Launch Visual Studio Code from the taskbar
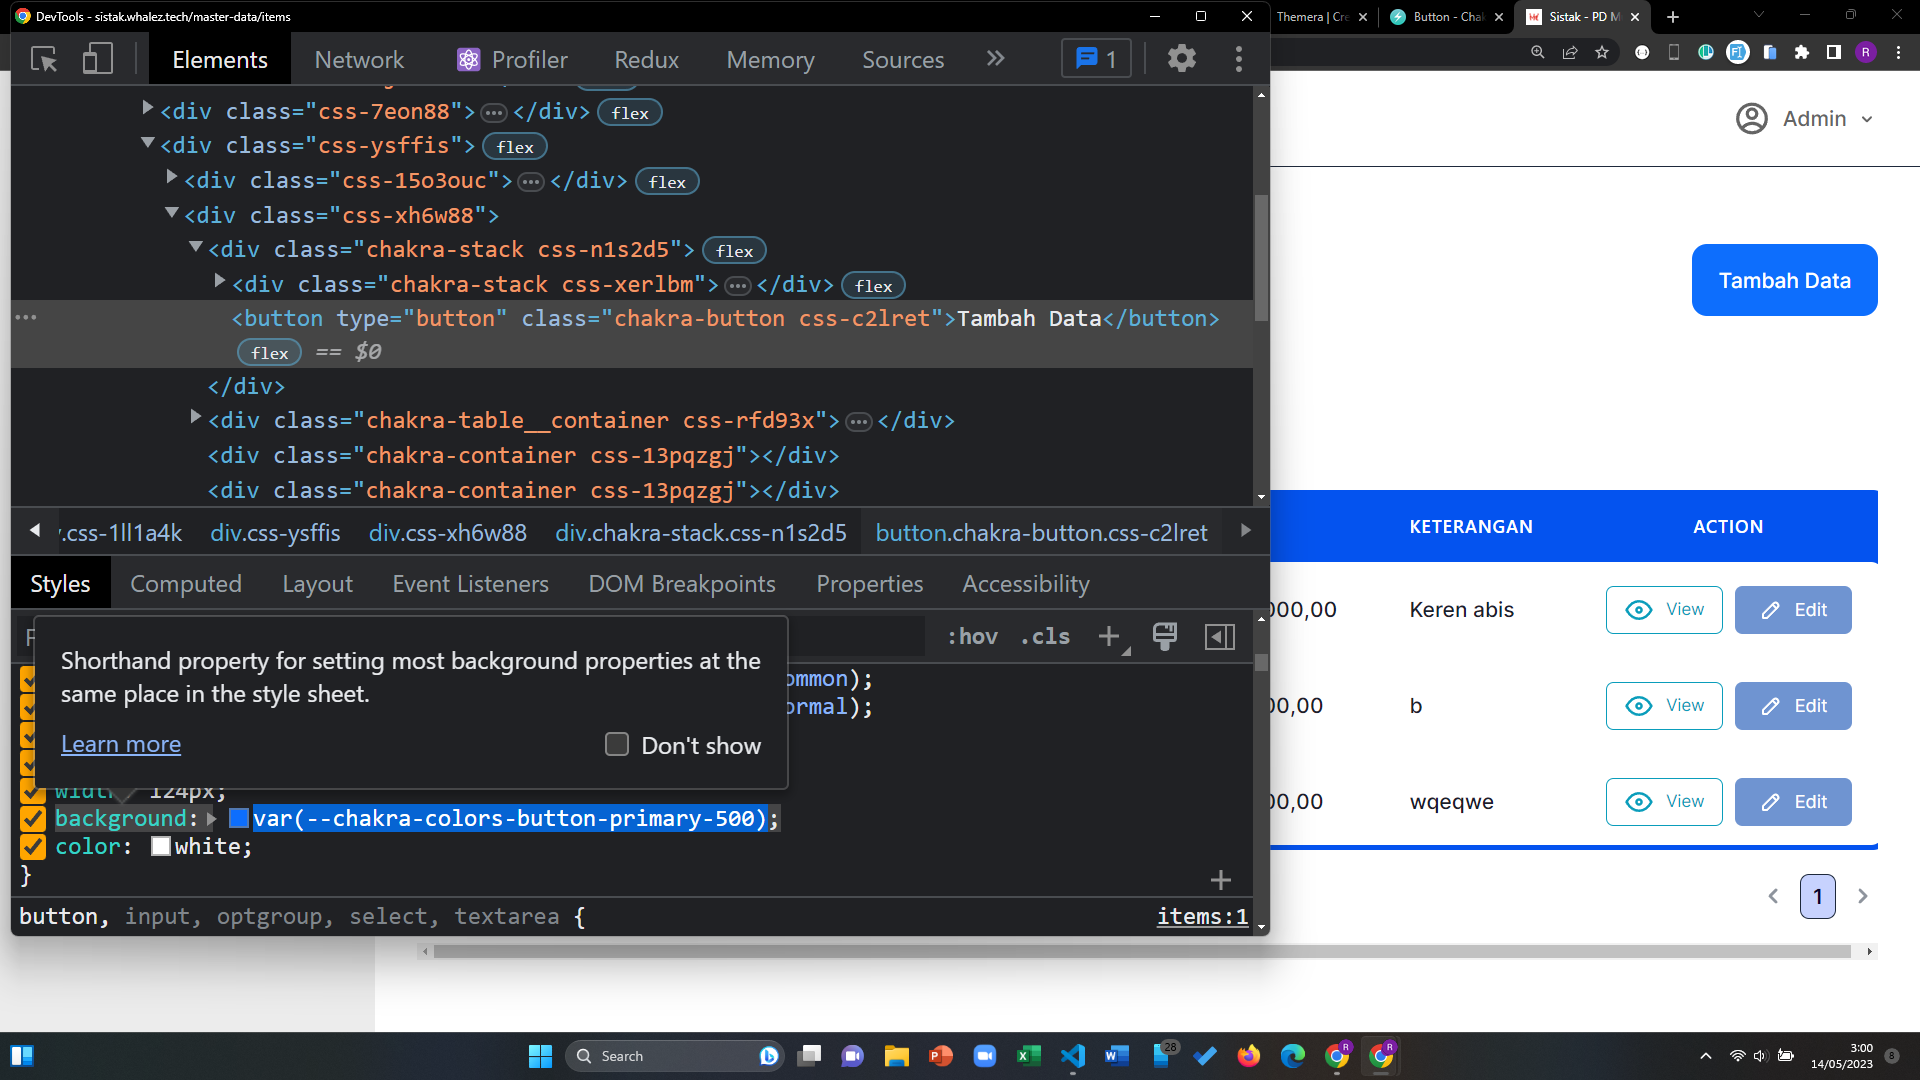Viewport: 1920px width, 1080px height. 1073,1055
